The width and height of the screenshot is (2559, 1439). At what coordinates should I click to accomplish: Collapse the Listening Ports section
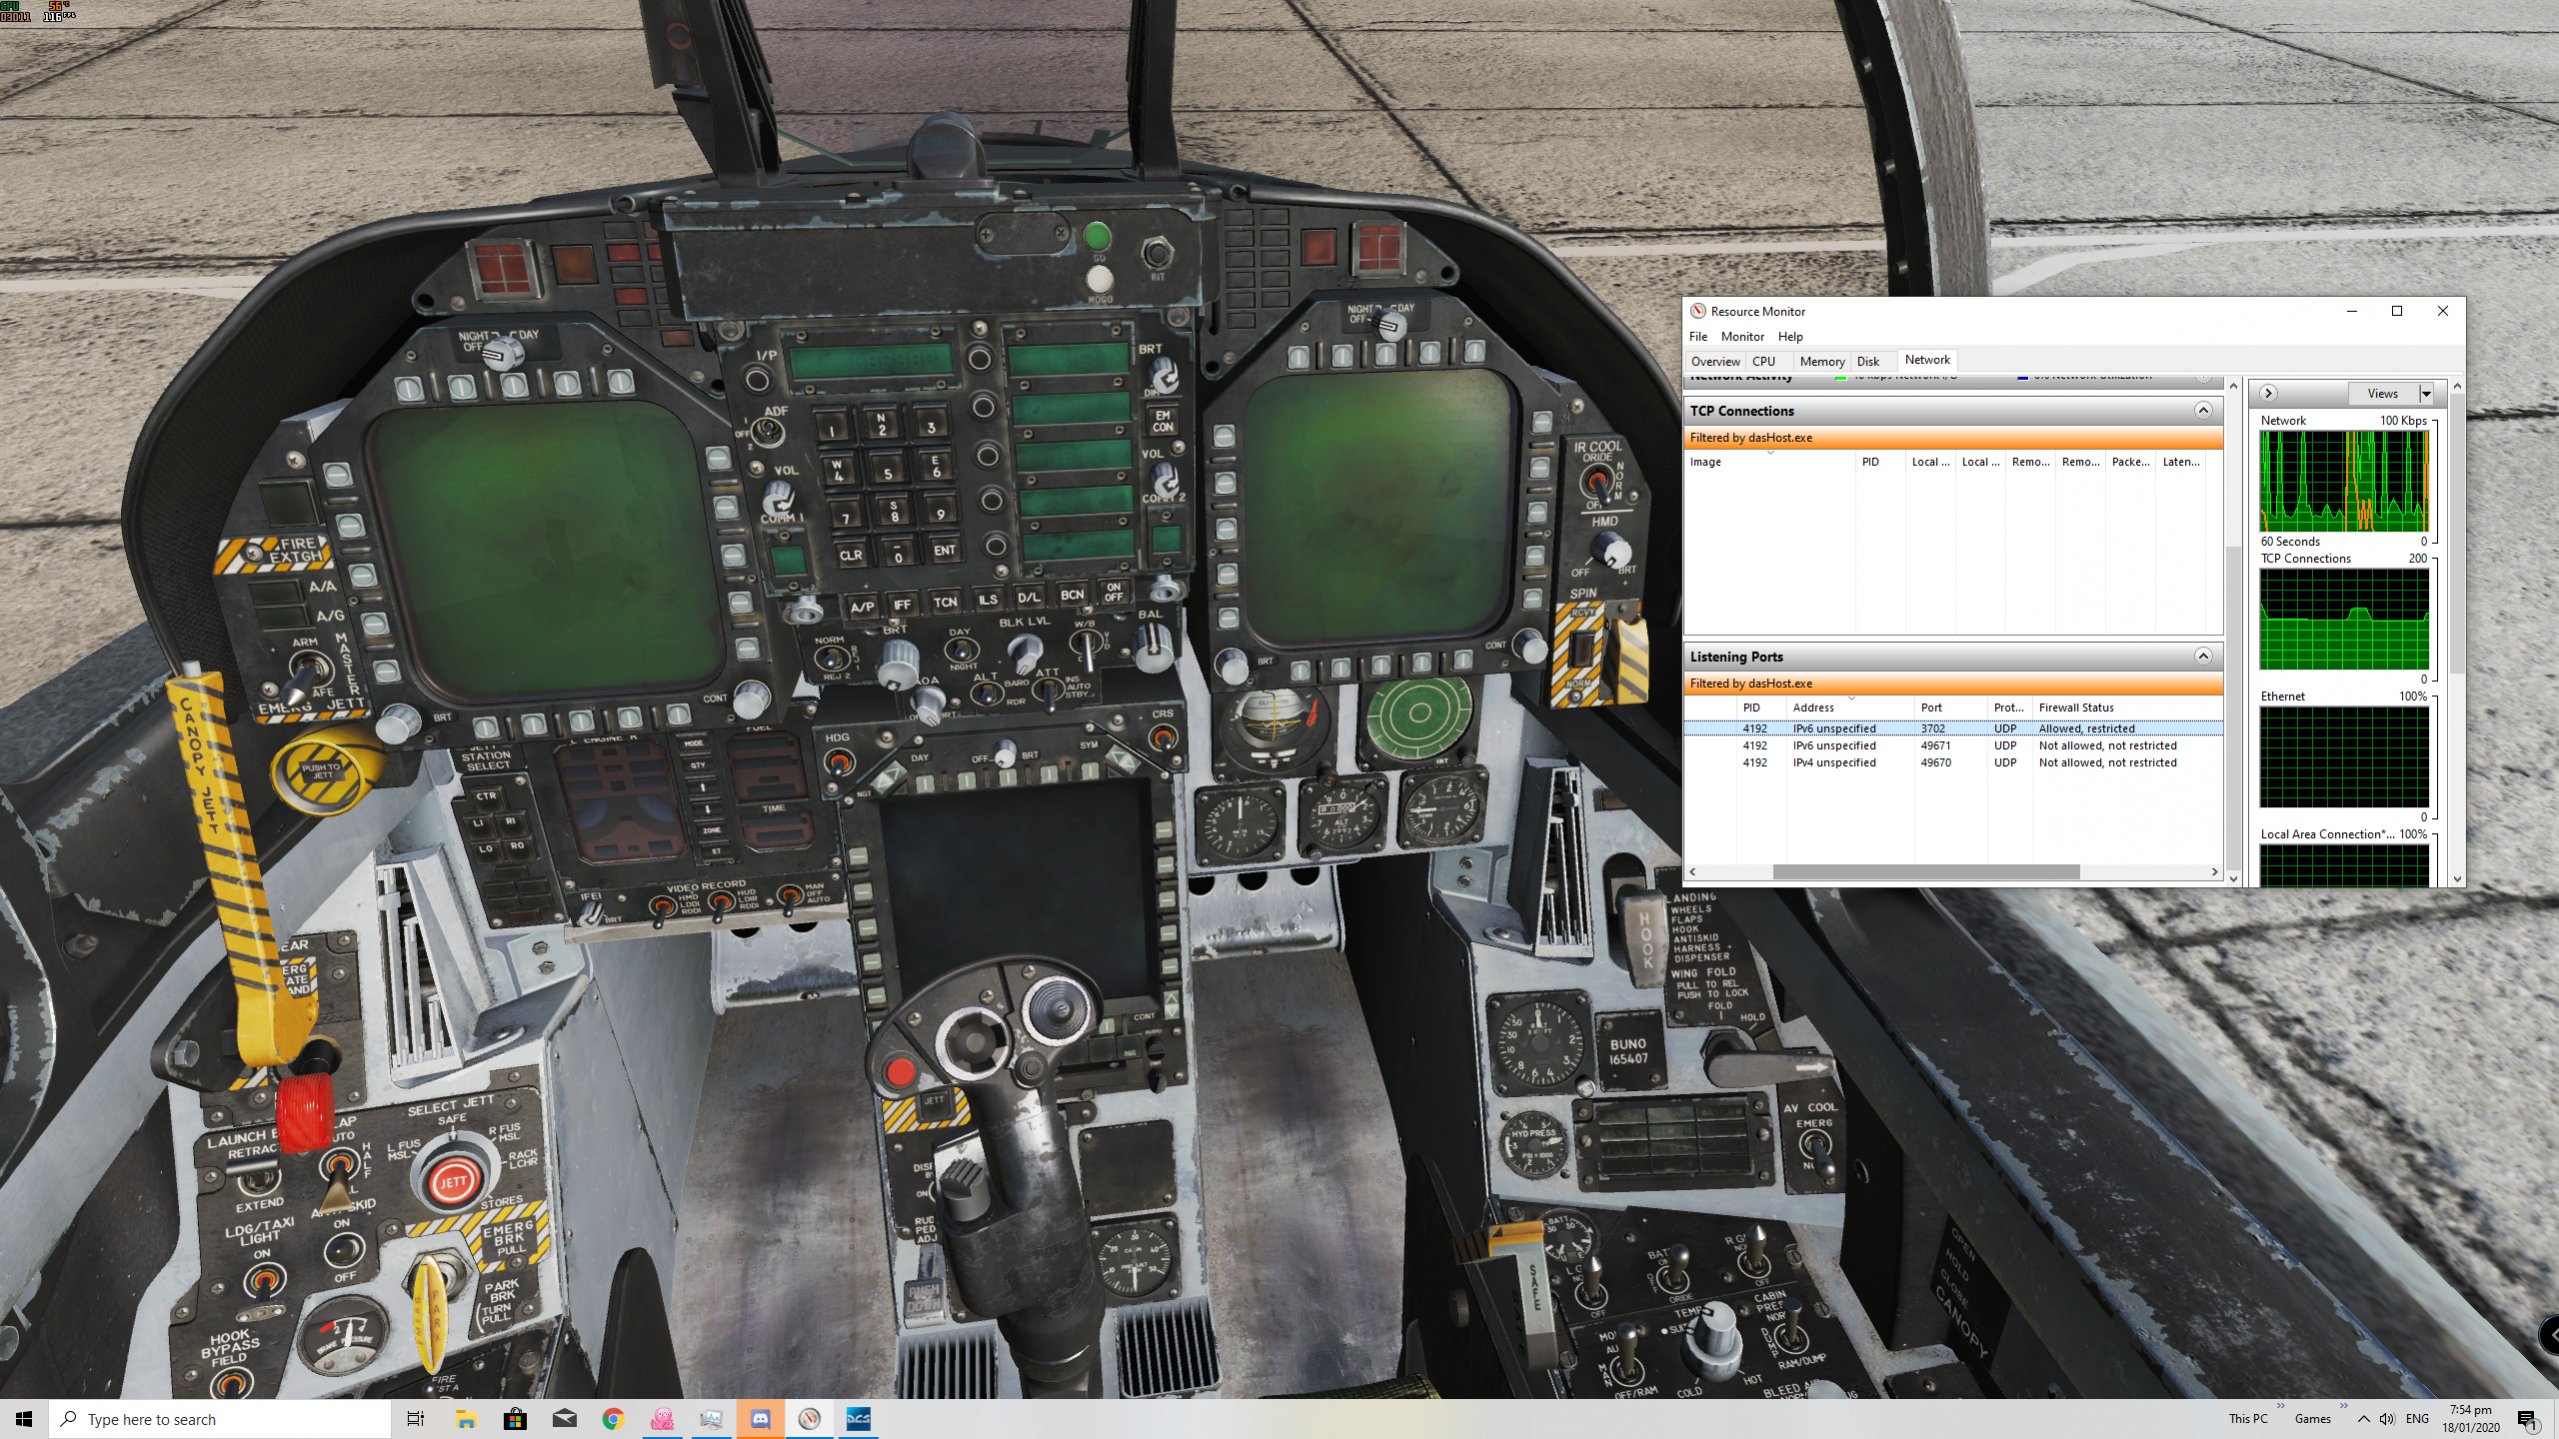[2203, 656]
